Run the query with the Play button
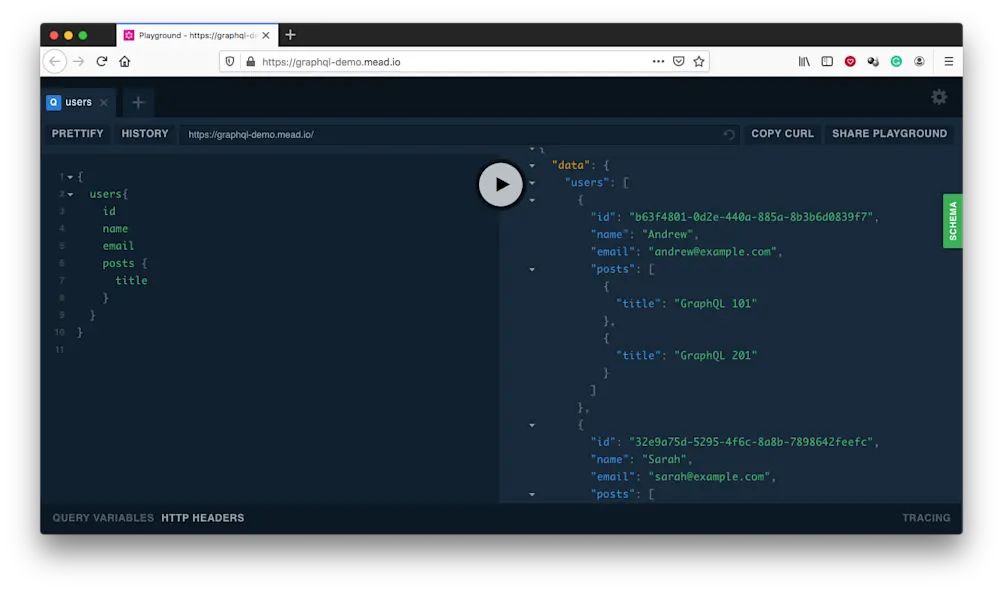 (x=500, y=184)
